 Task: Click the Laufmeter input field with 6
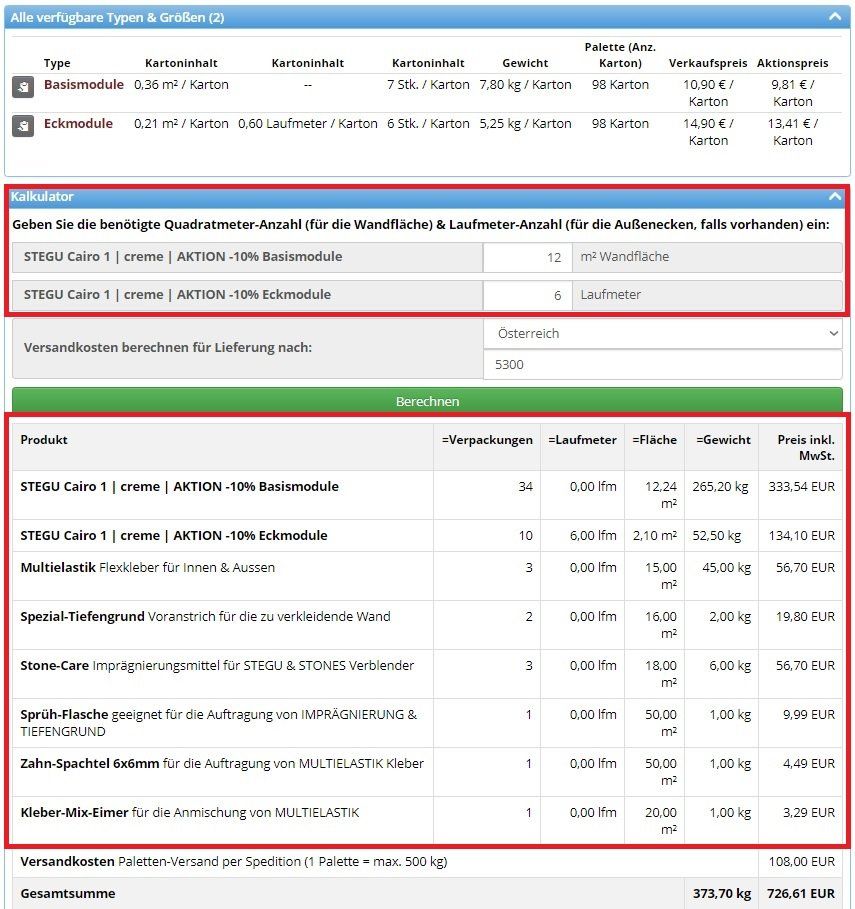527,295
